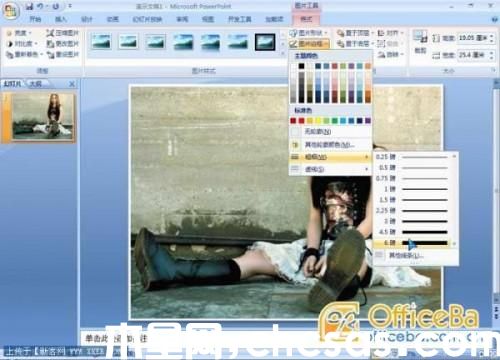The height and width of the screenshot is (360, 500).
Task: Click the Office button
Action: (11, 11)
